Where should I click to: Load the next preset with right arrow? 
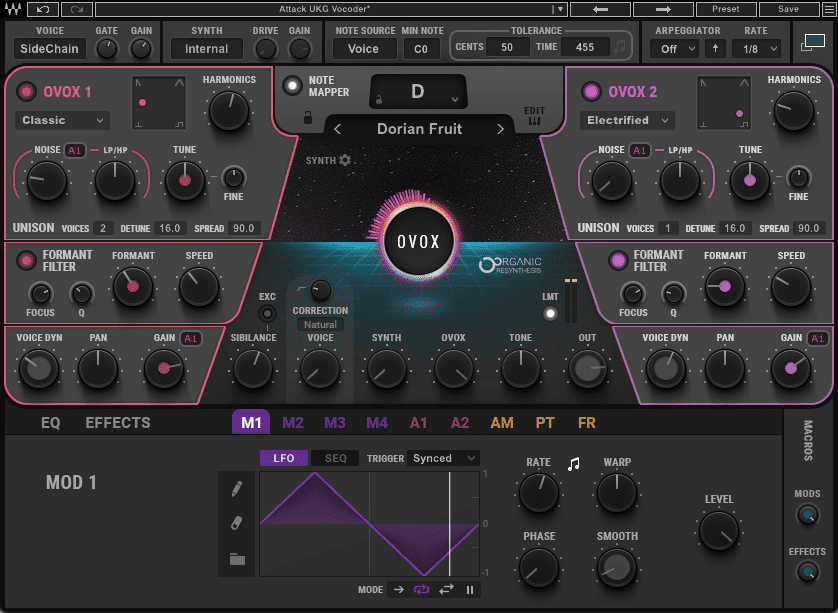663,9
